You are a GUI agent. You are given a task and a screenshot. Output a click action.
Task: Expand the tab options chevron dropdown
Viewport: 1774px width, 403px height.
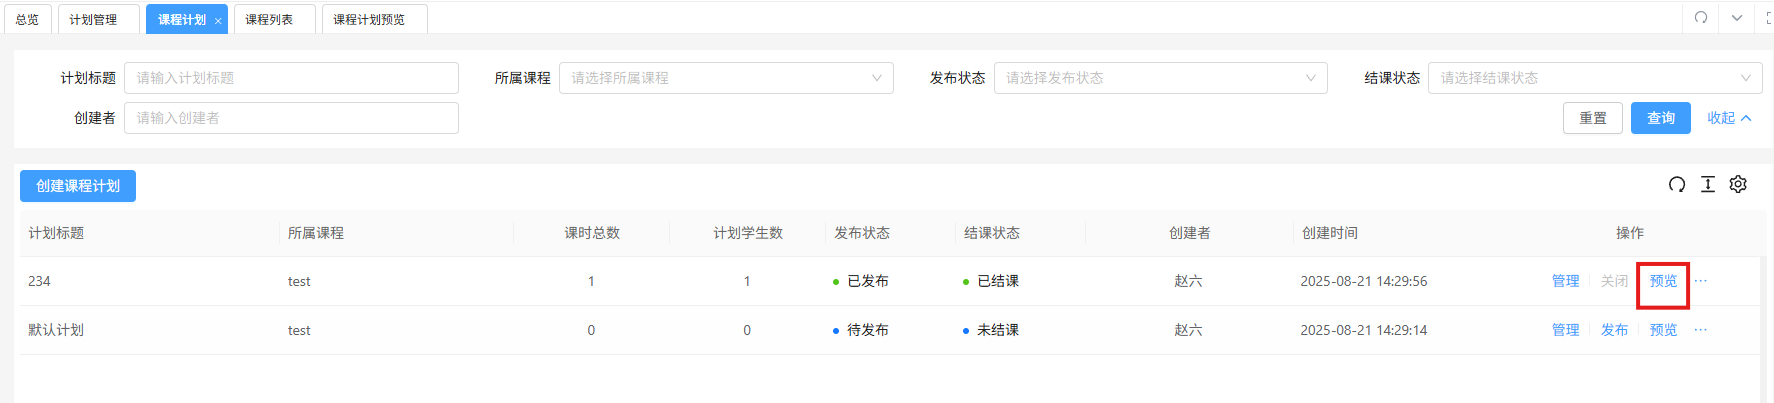[x=1737, y=18]
